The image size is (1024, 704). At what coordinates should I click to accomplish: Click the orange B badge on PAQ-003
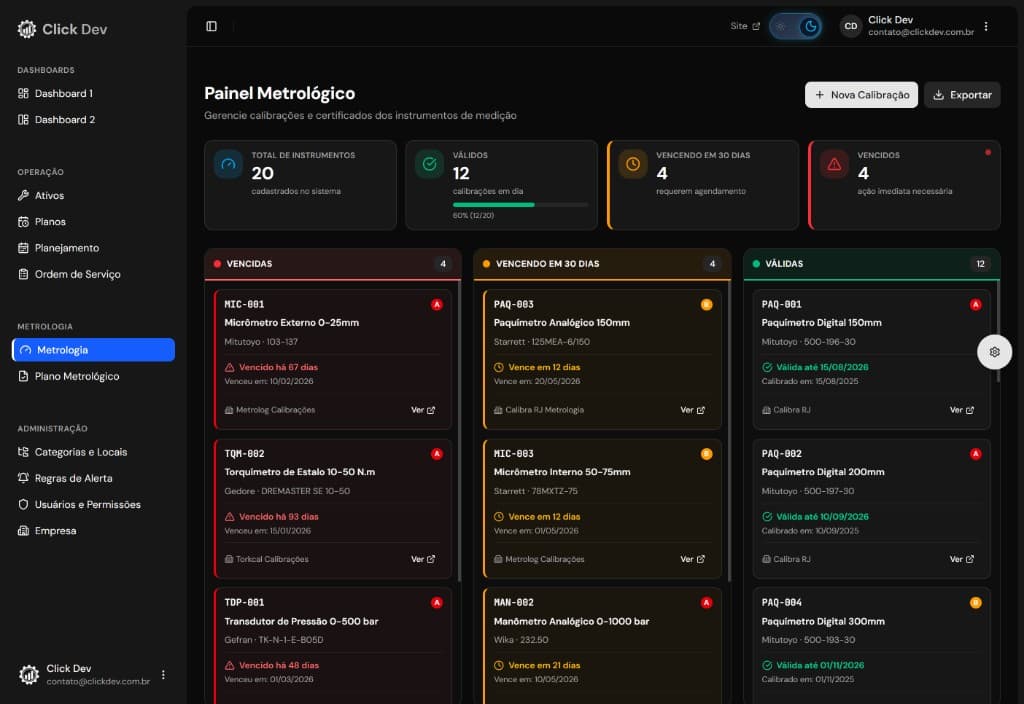click(x=706, y=304)
